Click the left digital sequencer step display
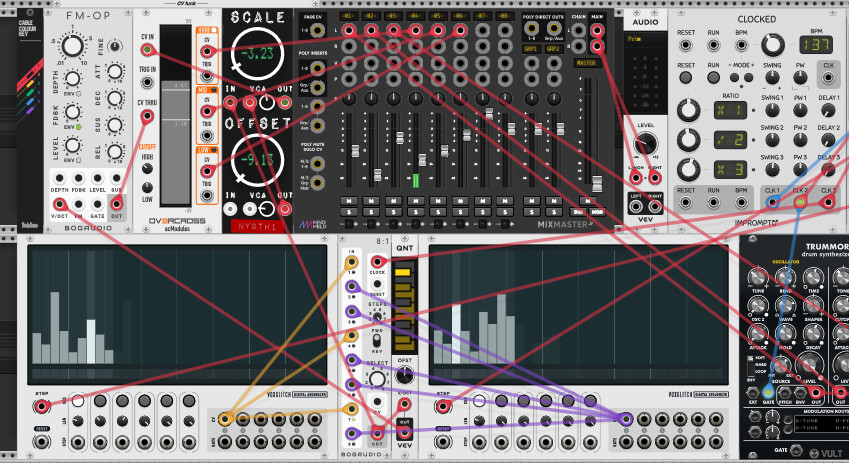The height and width of the screenshot is (463, 849). pyautogui.click(x=177, y=315)
